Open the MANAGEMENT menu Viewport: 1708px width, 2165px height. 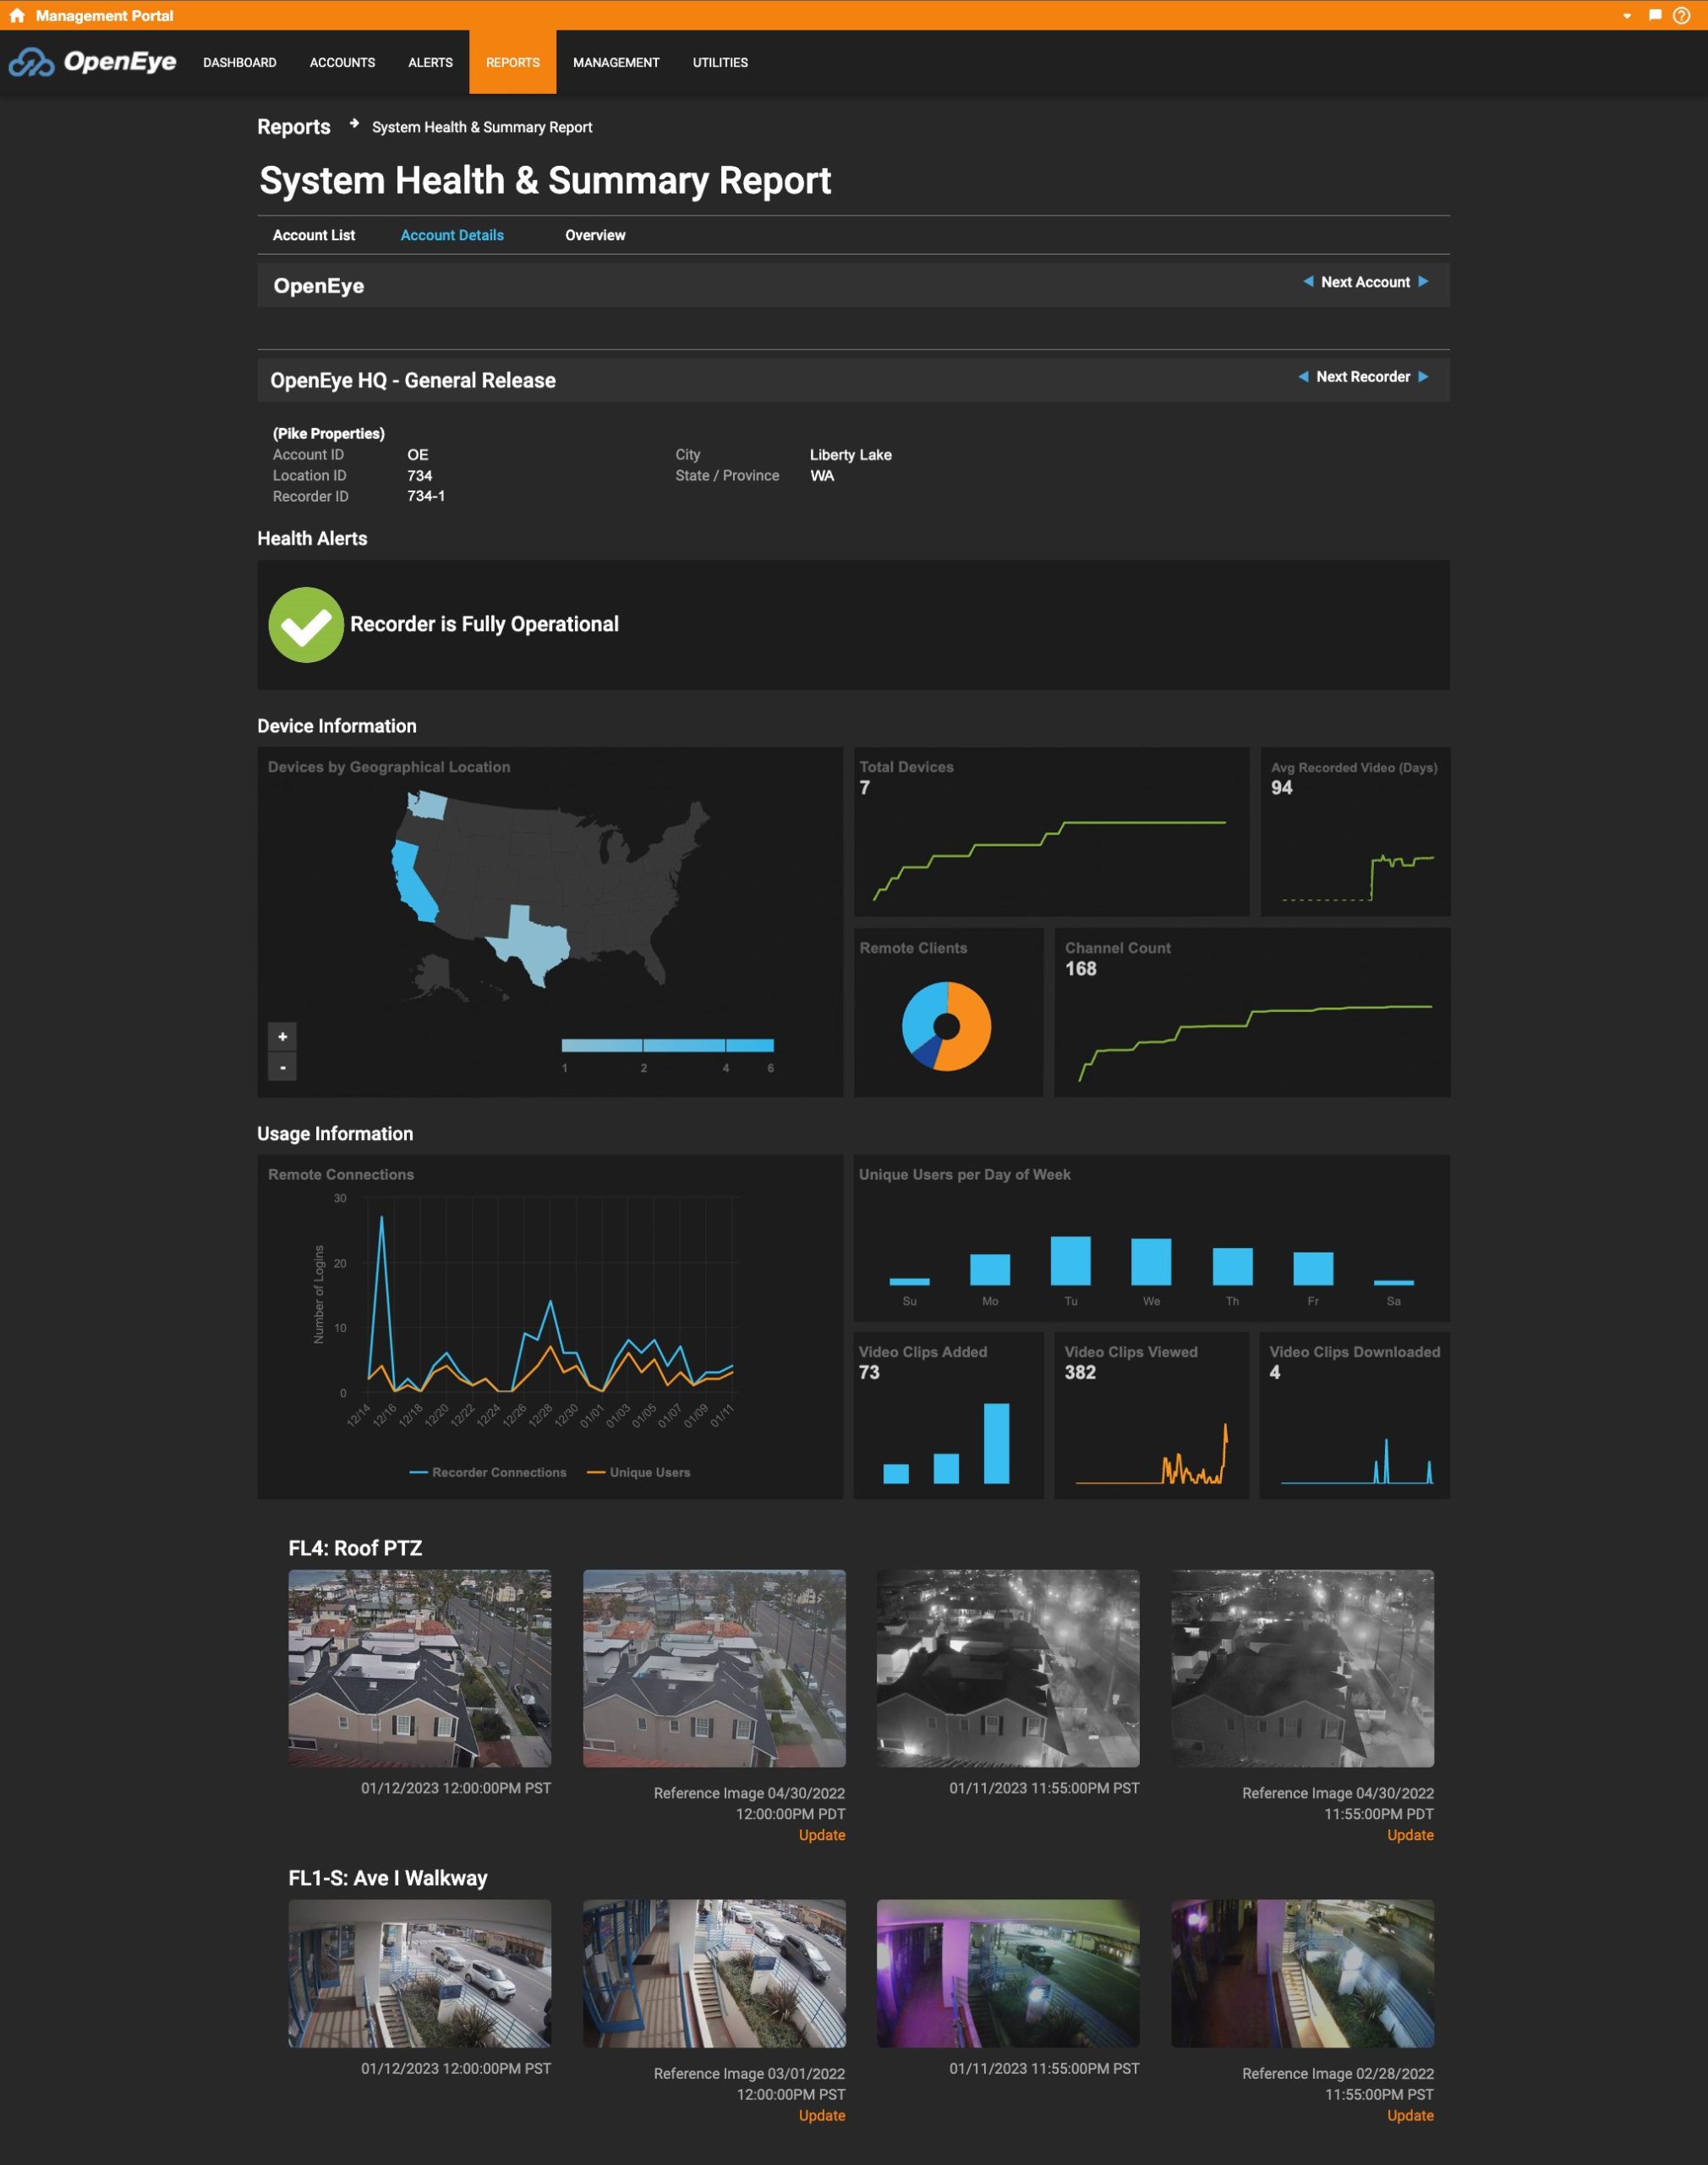click(616, 62)
